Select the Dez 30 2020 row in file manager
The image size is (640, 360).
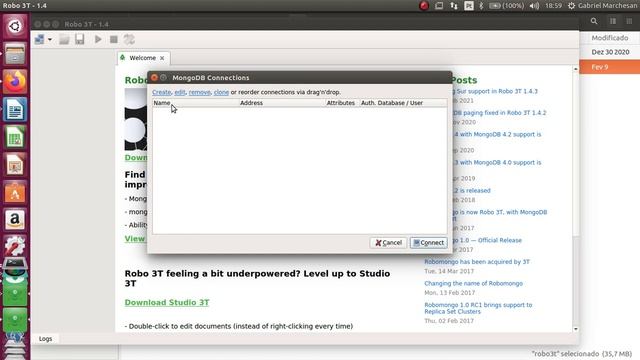coord(610,52)
